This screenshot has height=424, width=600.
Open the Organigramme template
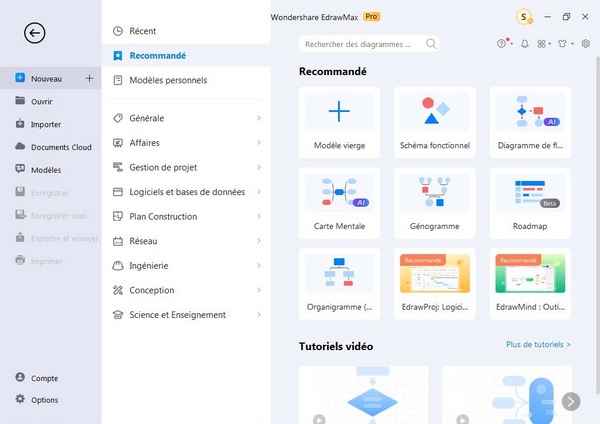coord(339,284)
